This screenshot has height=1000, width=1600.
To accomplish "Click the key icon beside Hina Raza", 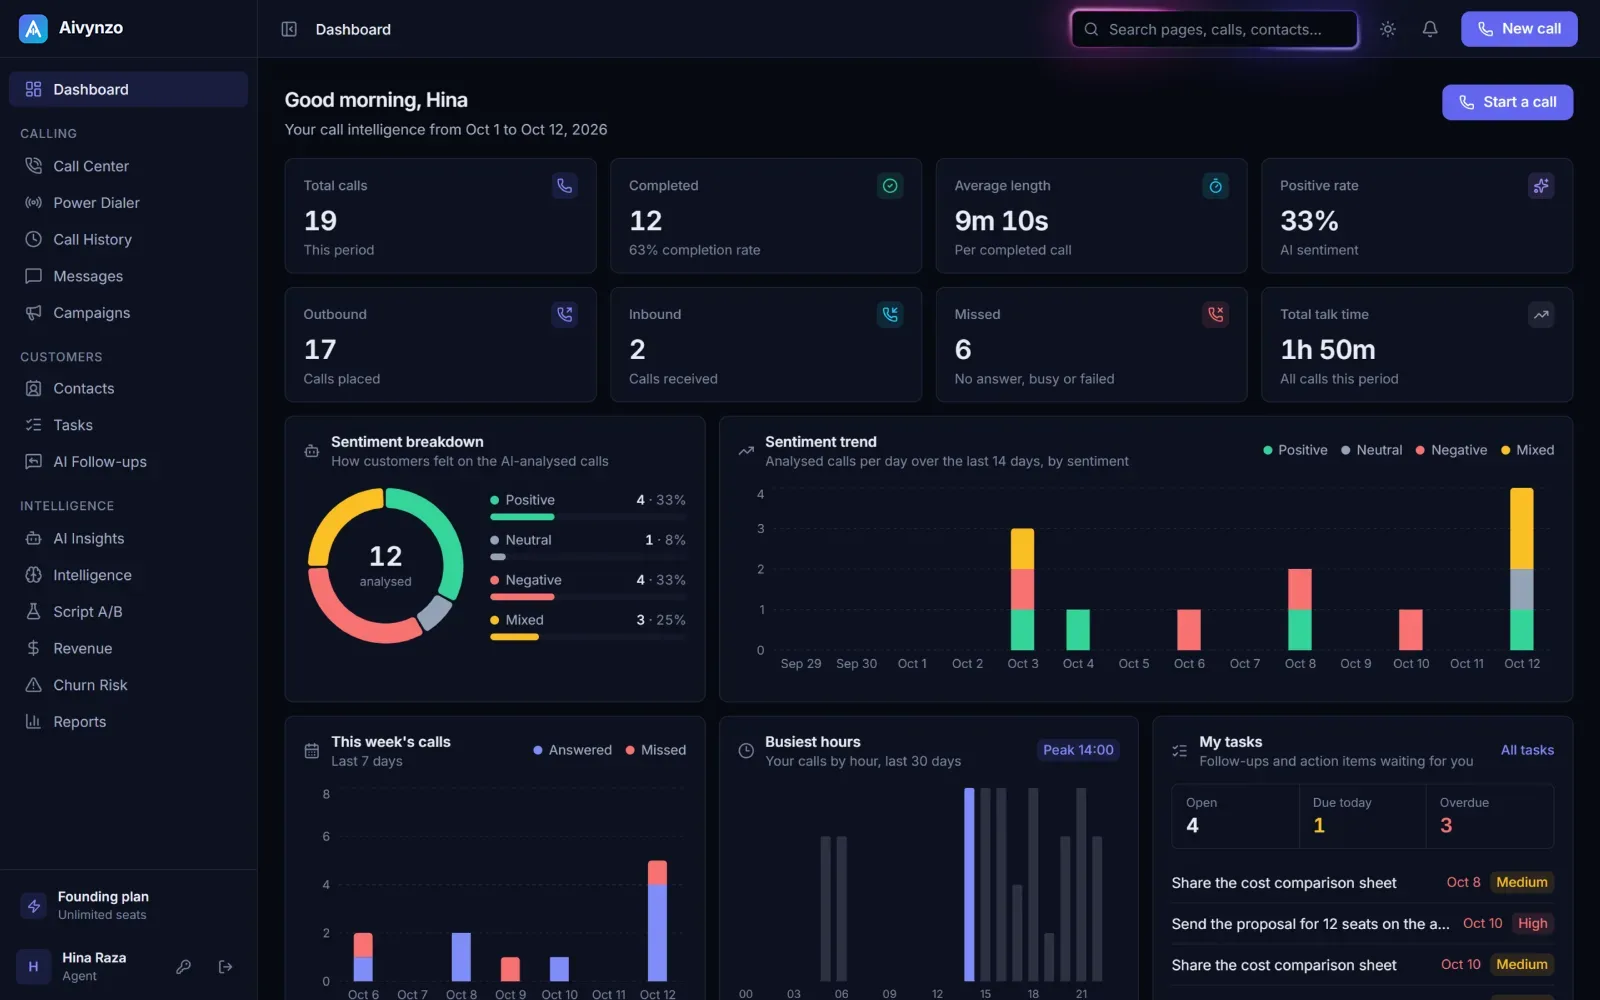I will [183, 966].
